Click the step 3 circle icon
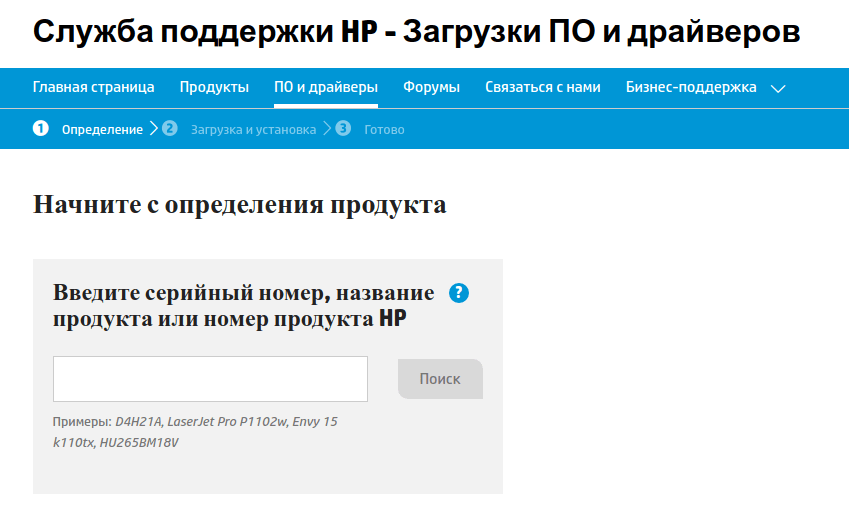The image size is (849, 513). coord(343,129)
